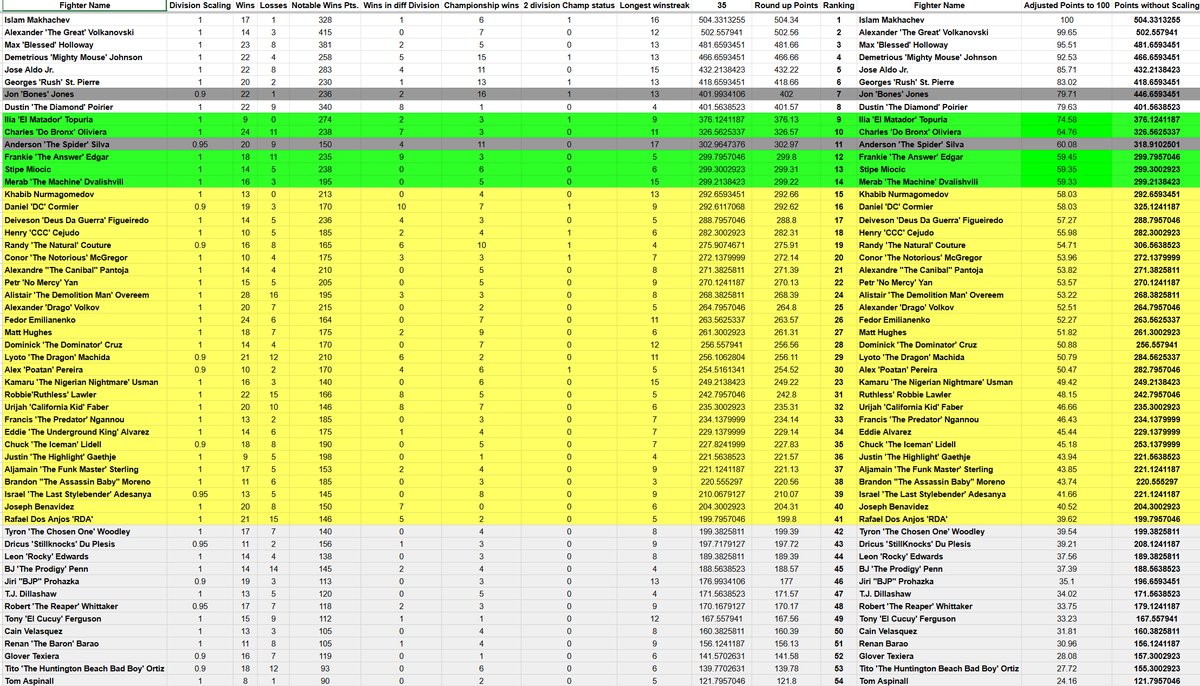Click the Wins in diff Division header

400,6
